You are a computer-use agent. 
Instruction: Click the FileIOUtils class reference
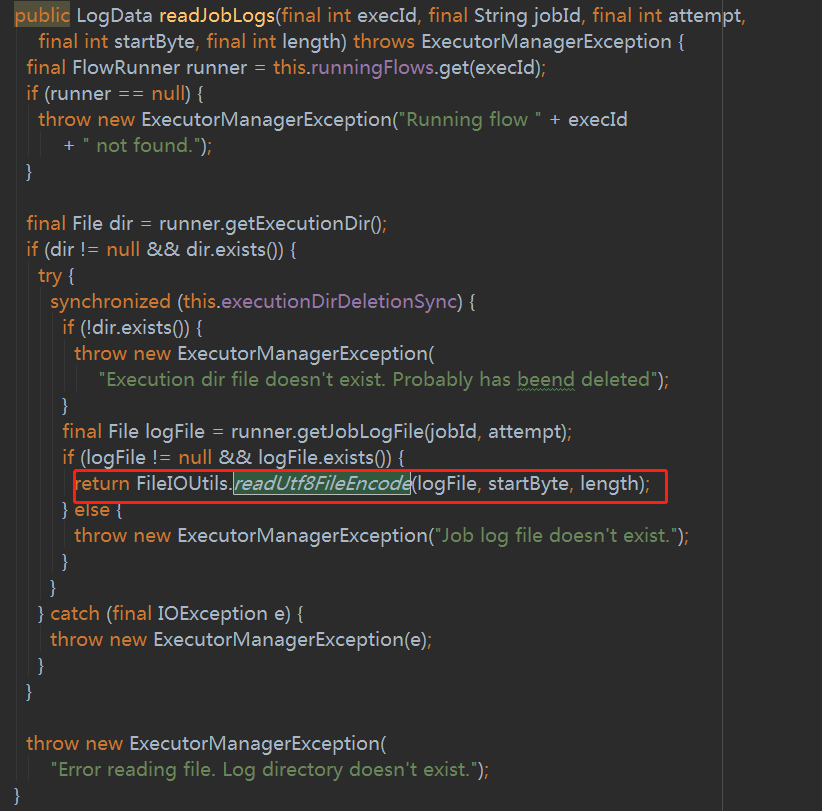183,483
